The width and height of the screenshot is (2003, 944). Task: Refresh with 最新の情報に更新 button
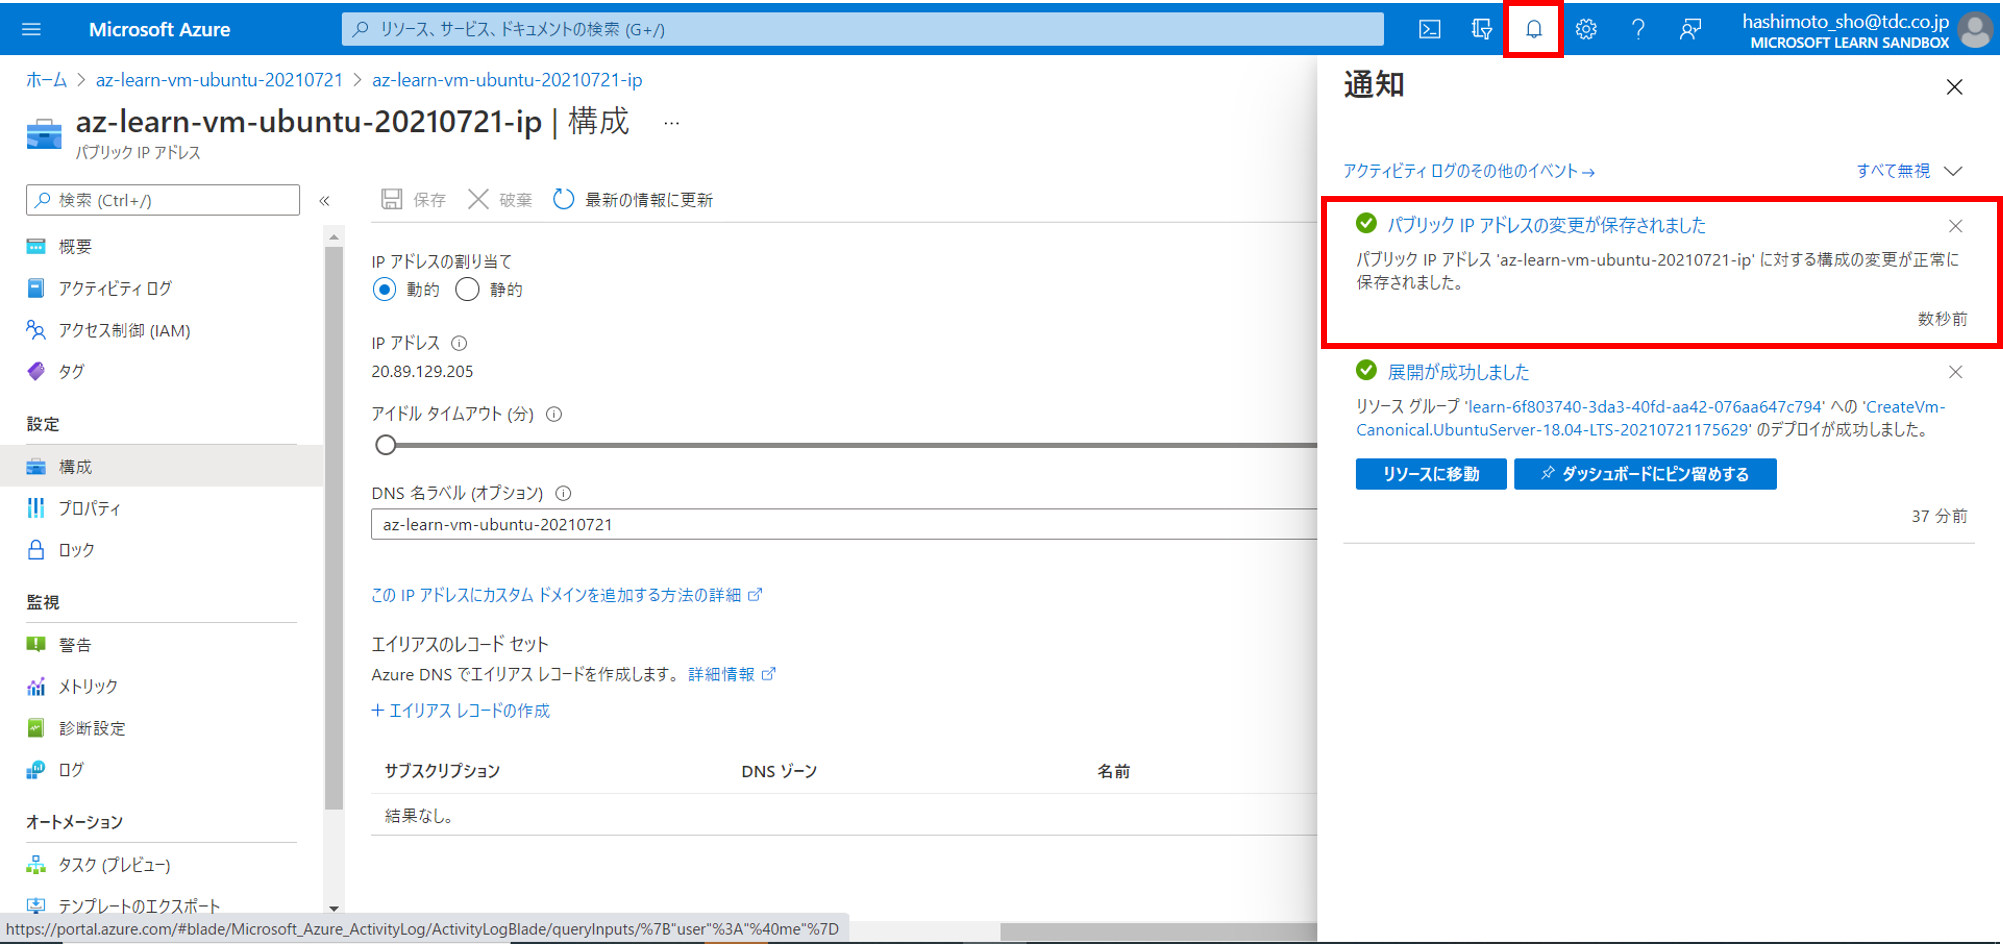pyautogui.click(x=633, y=199)
